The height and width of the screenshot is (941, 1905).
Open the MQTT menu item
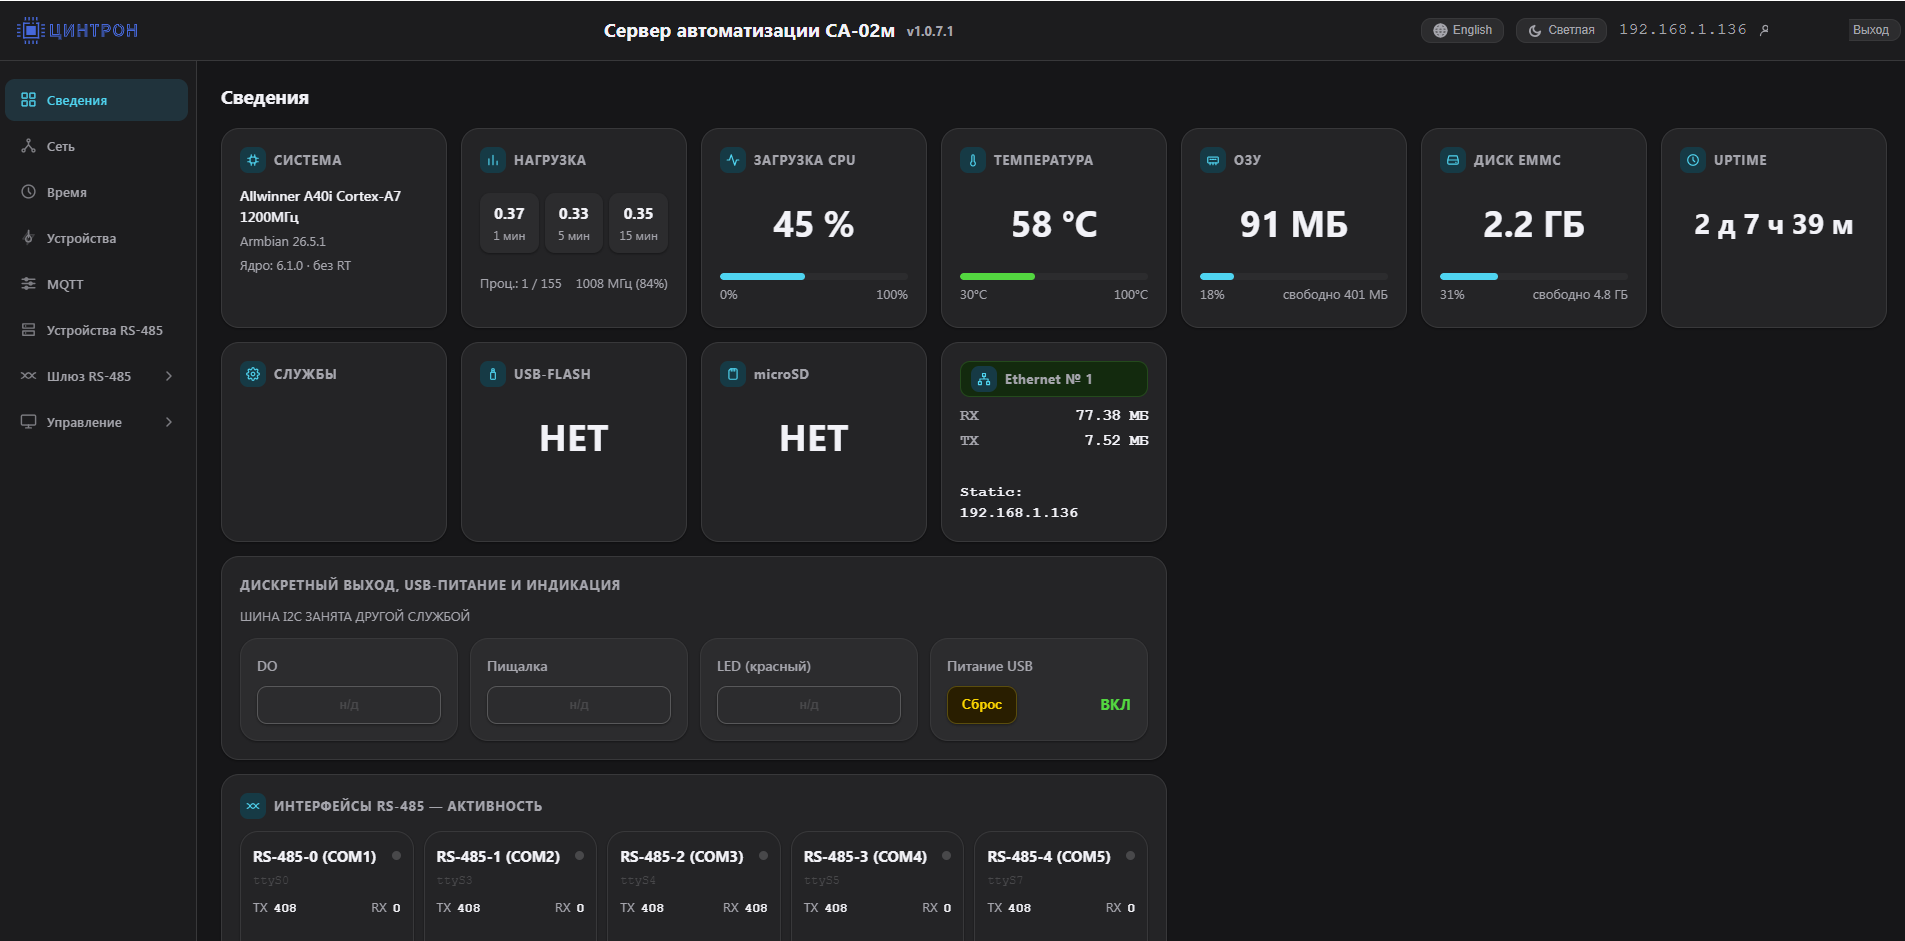click(x=96, y=284)
